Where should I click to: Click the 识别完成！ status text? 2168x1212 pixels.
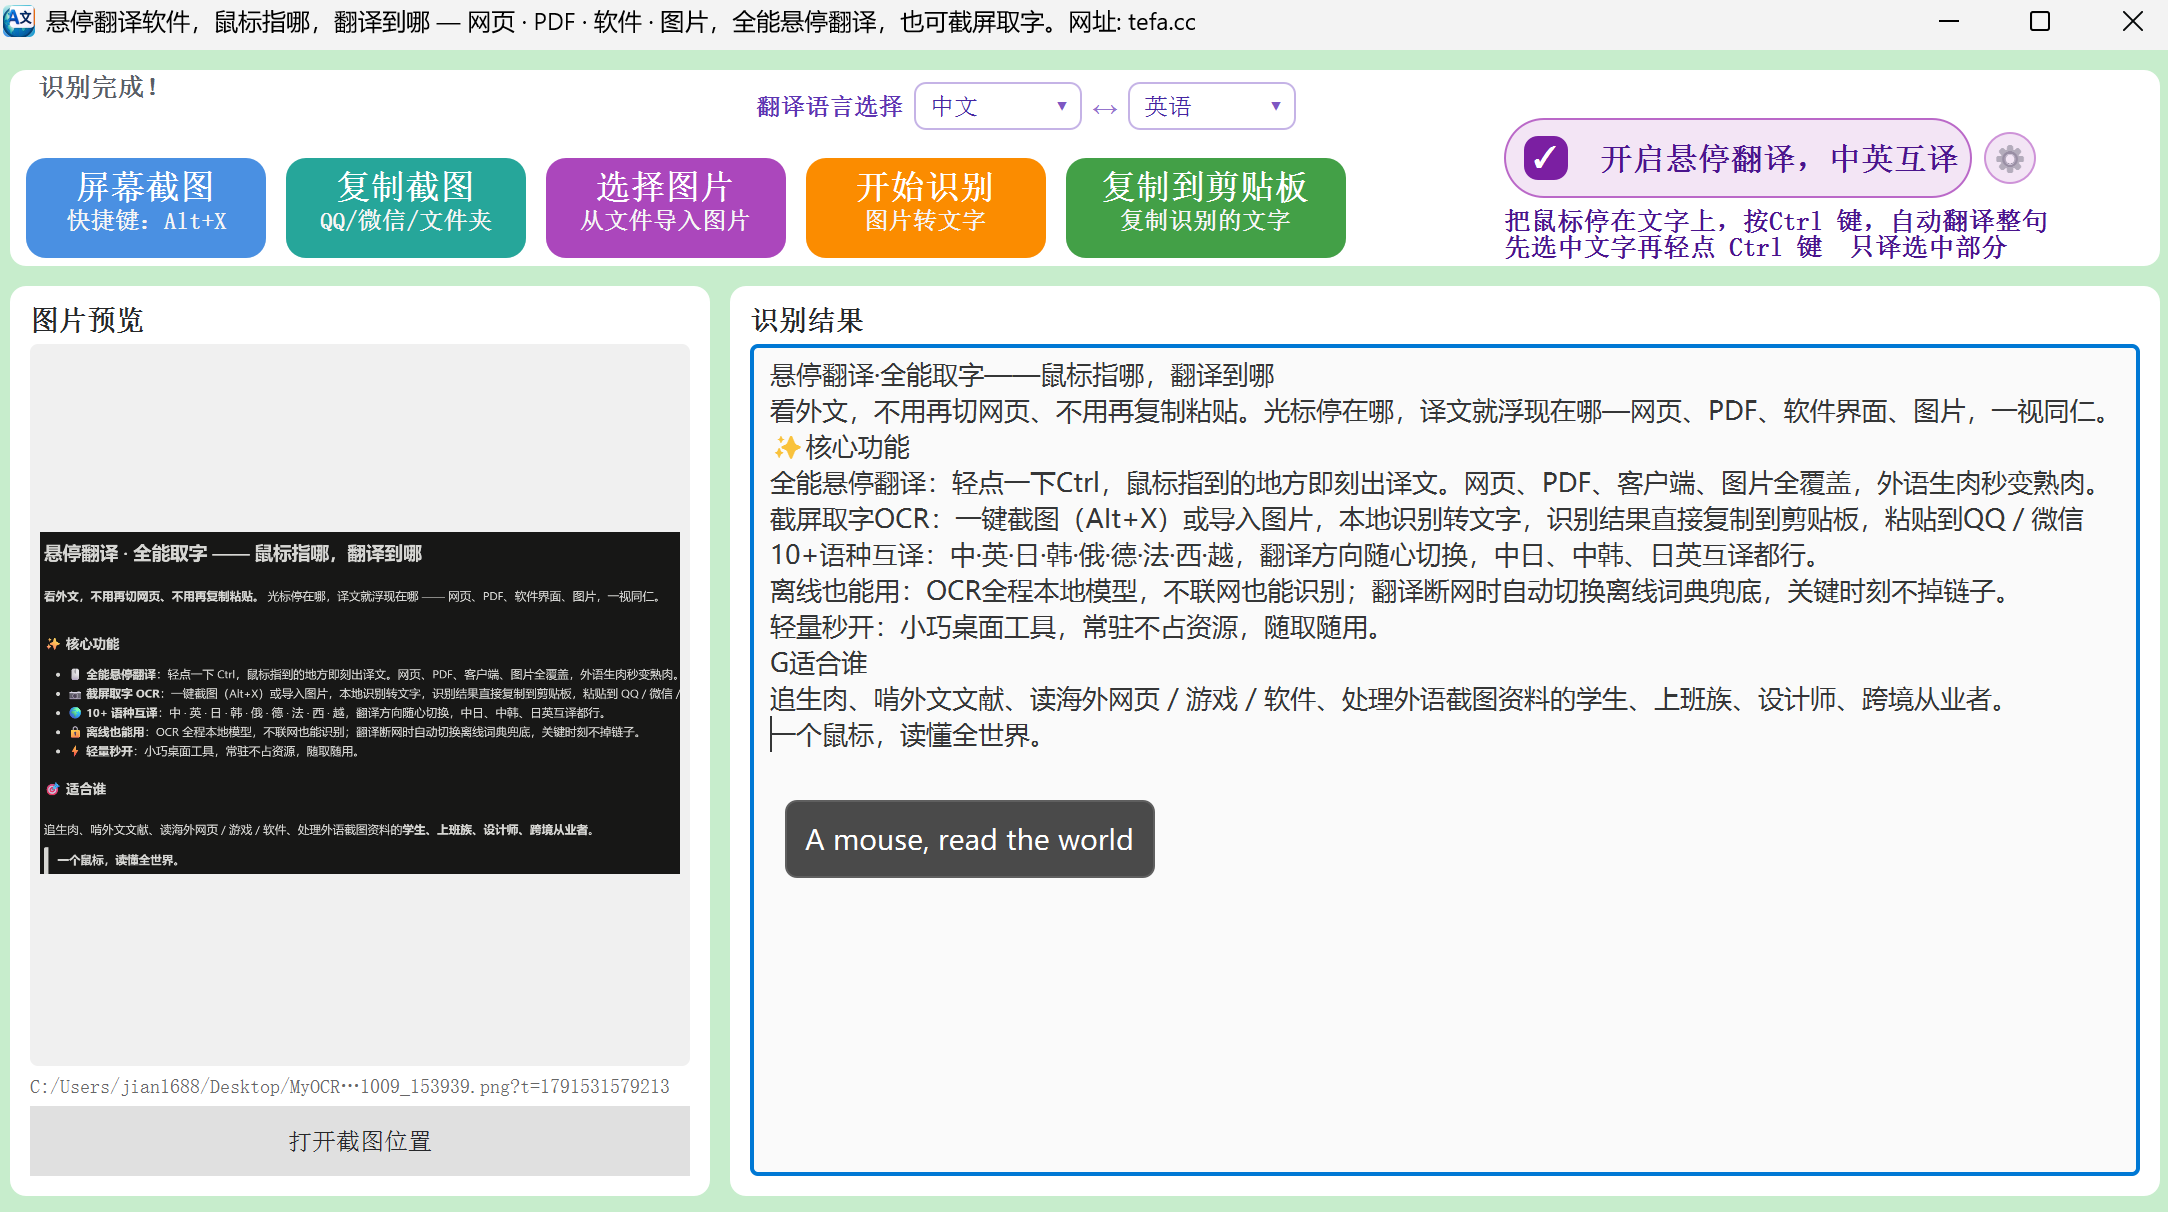click(x=99, y=87)
